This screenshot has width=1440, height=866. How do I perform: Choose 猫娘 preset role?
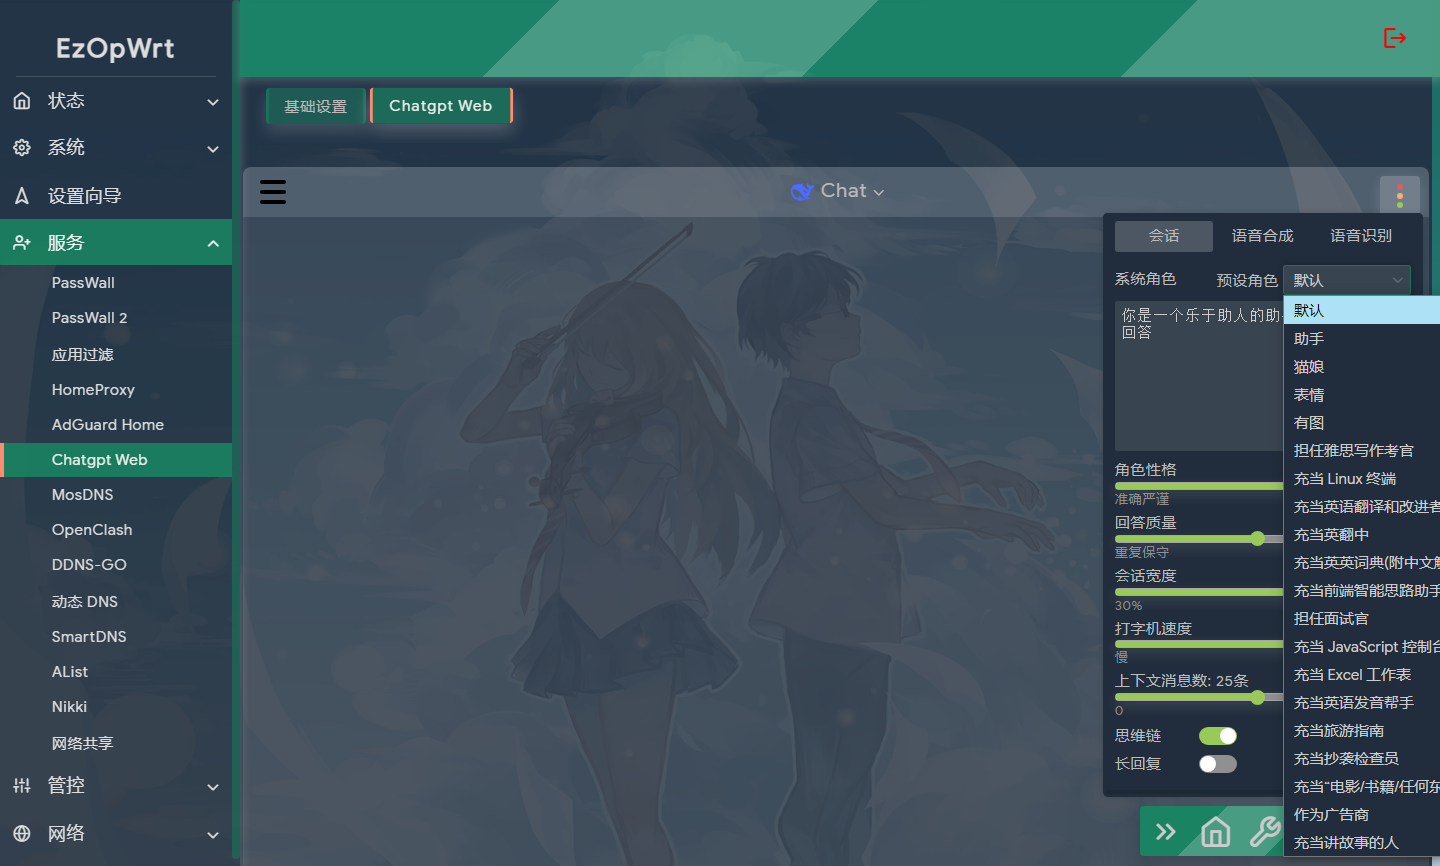1362,367
